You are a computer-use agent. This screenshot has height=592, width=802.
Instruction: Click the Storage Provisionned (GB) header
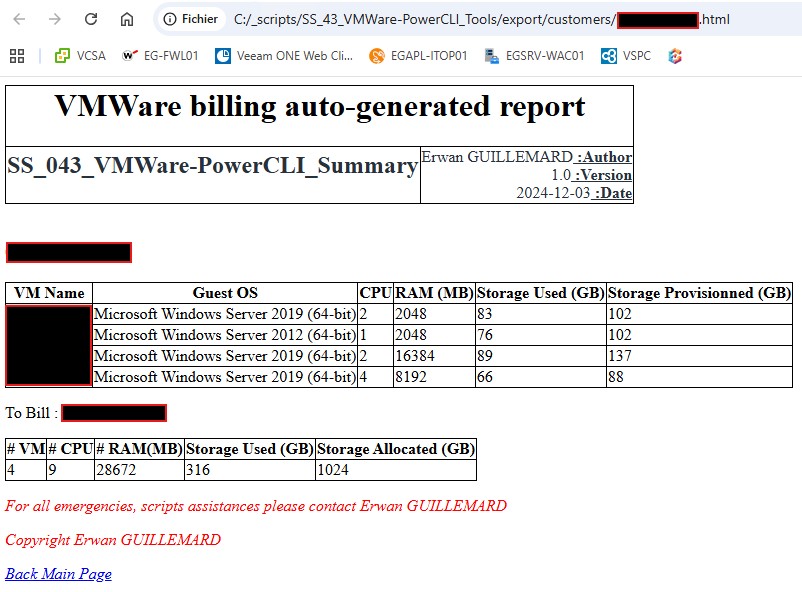click(x=699, y=293)
